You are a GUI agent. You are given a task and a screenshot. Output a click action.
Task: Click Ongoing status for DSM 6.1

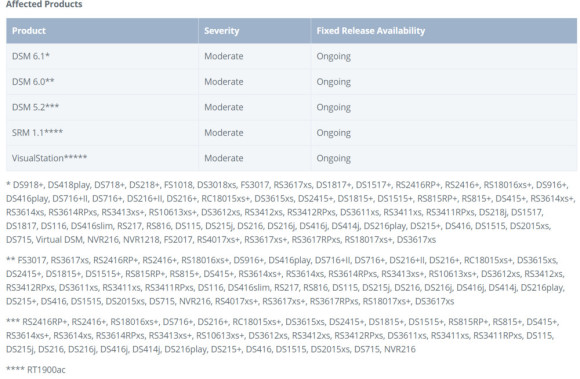coord(333,57)
